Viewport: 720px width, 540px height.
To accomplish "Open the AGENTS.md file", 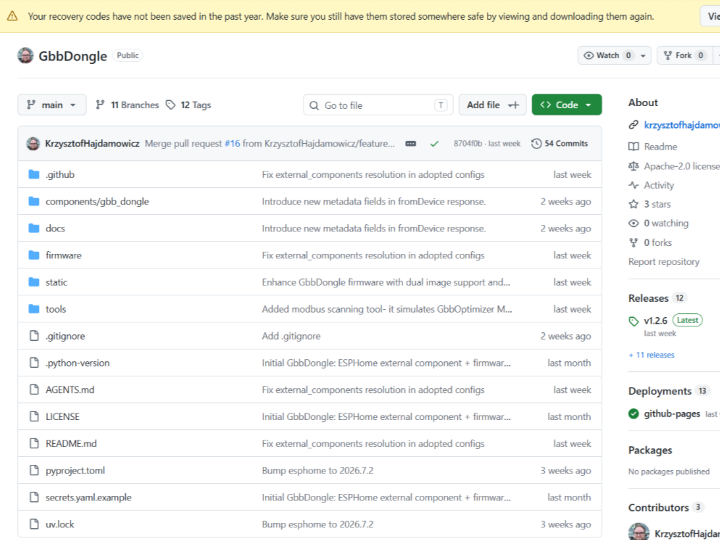I will 70,390.
